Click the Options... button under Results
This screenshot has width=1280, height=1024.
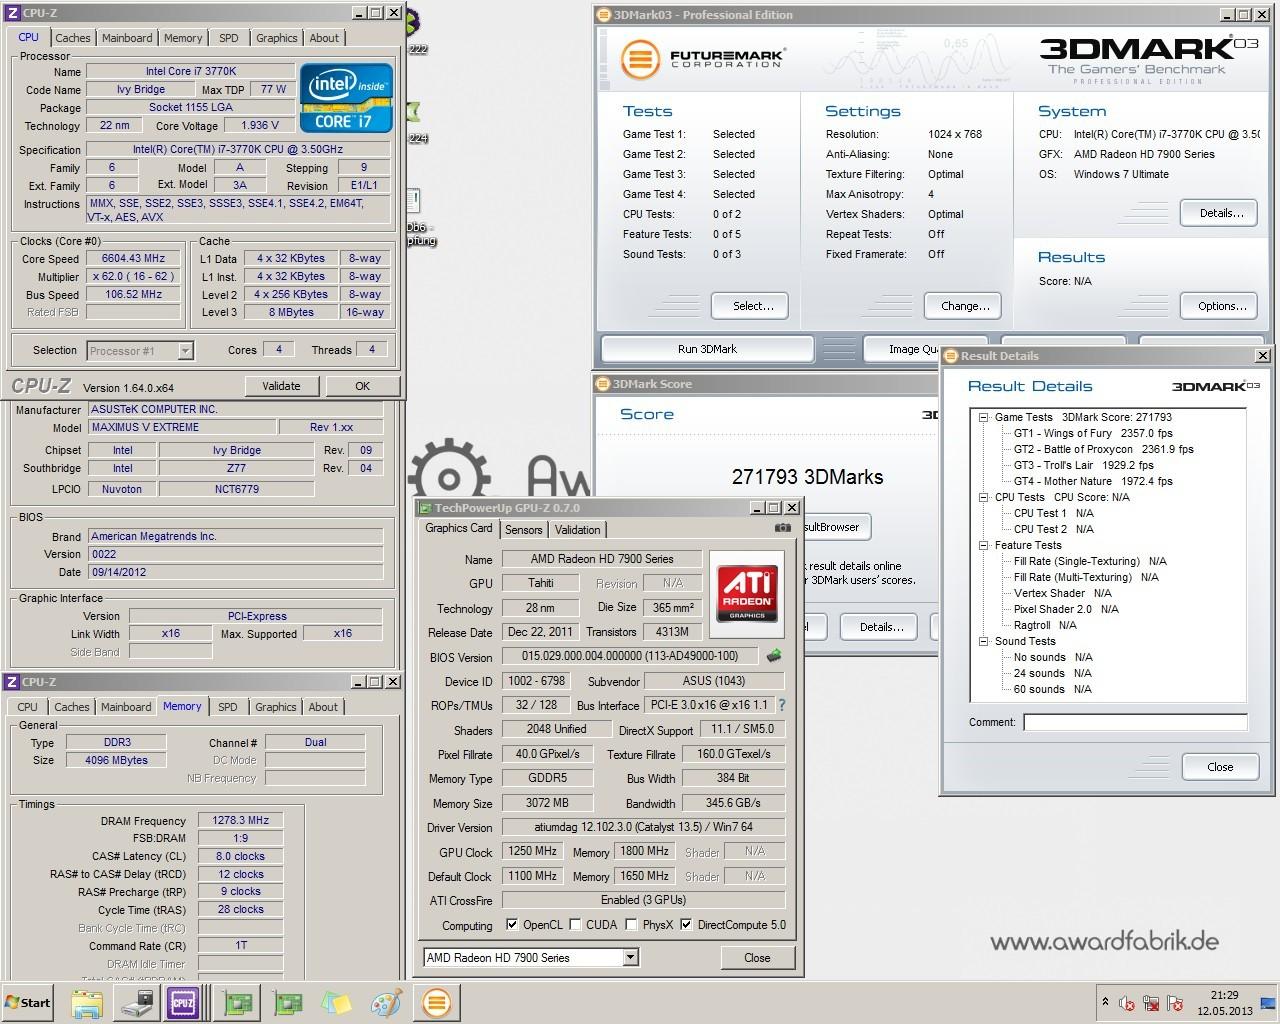click(1221, 306)
